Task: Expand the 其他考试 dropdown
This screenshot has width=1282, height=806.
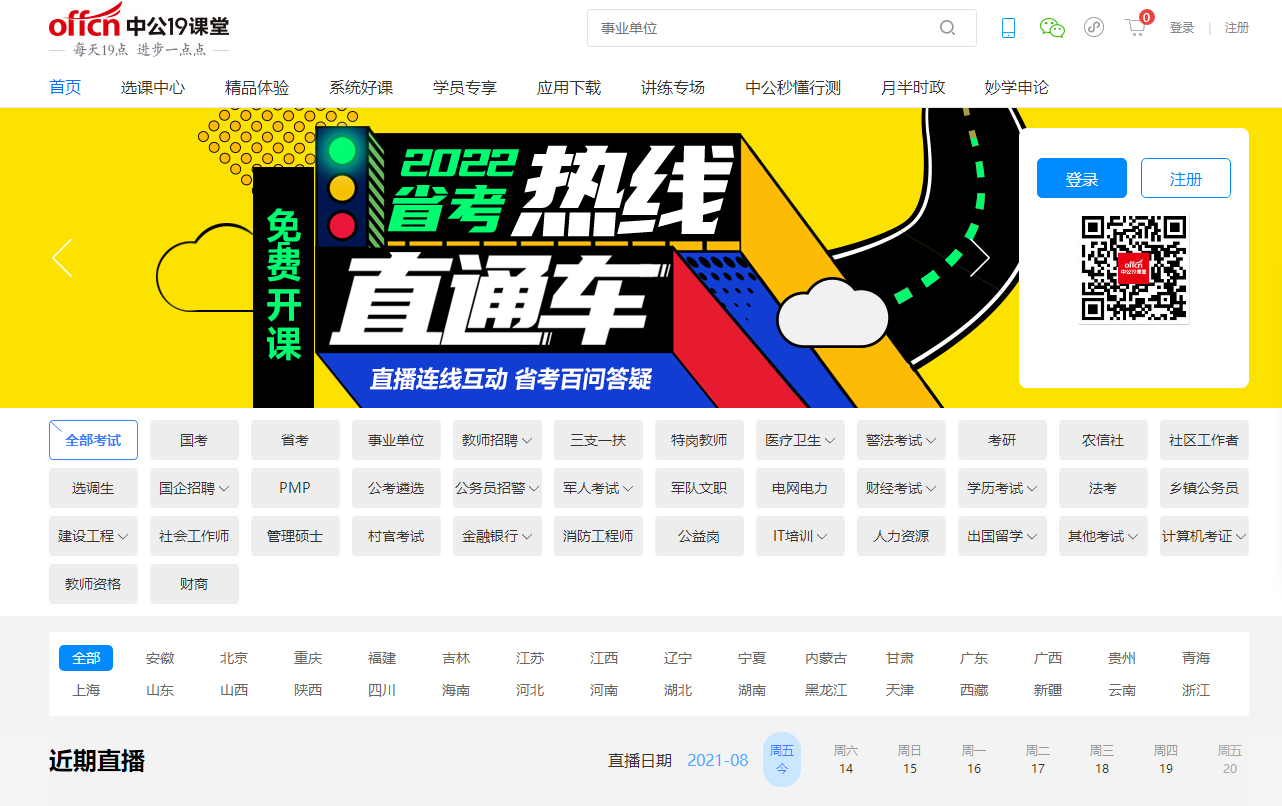Action: pyautogui.click(x=1103, y=536)
